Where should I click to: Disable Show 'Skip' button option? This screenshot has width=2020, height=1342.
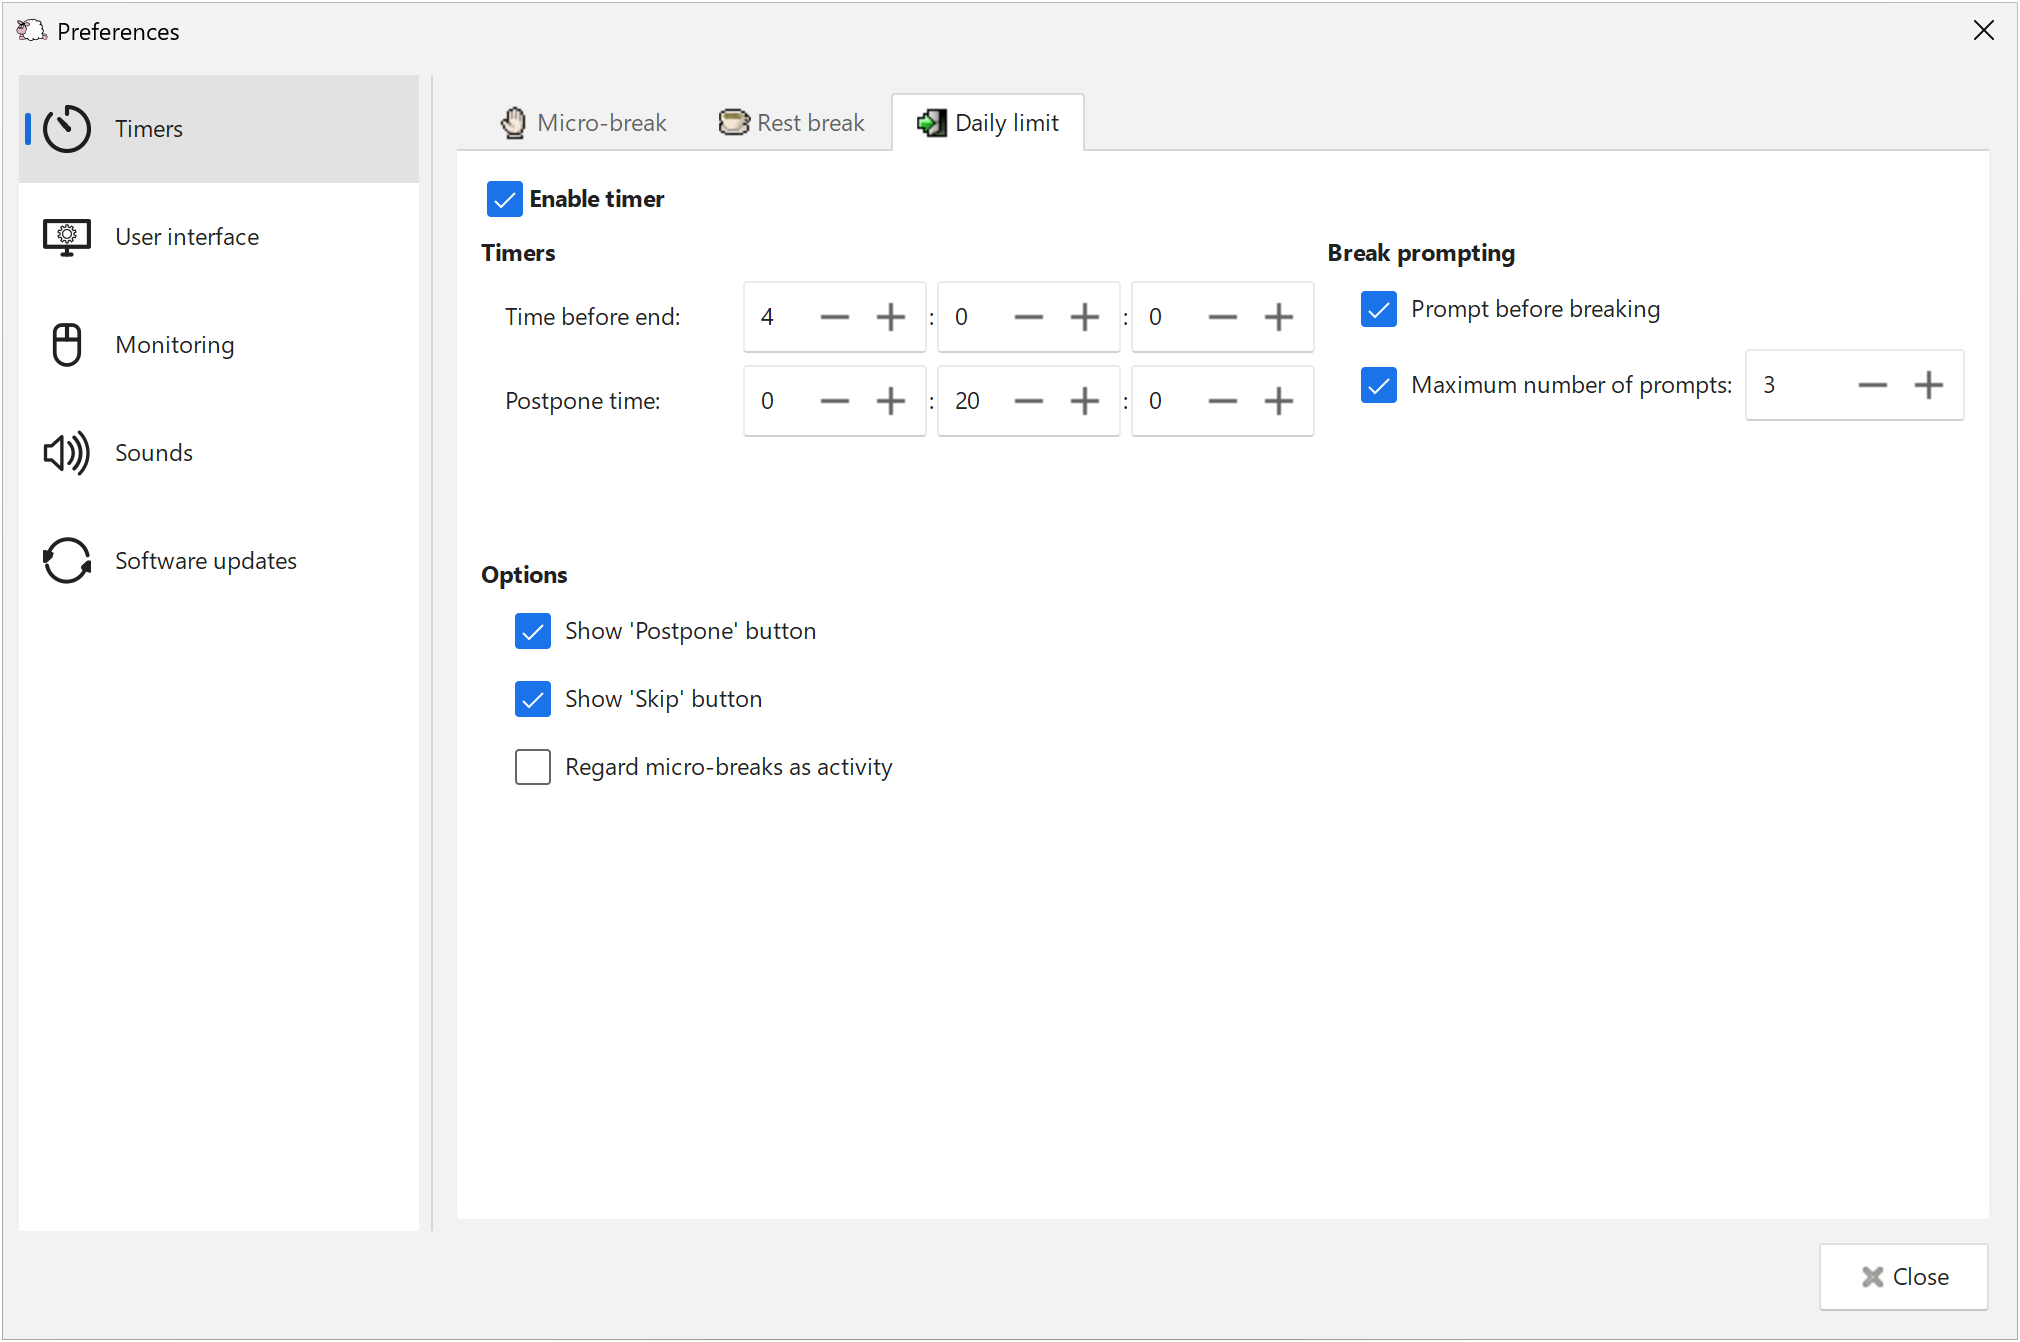[533, 699]
